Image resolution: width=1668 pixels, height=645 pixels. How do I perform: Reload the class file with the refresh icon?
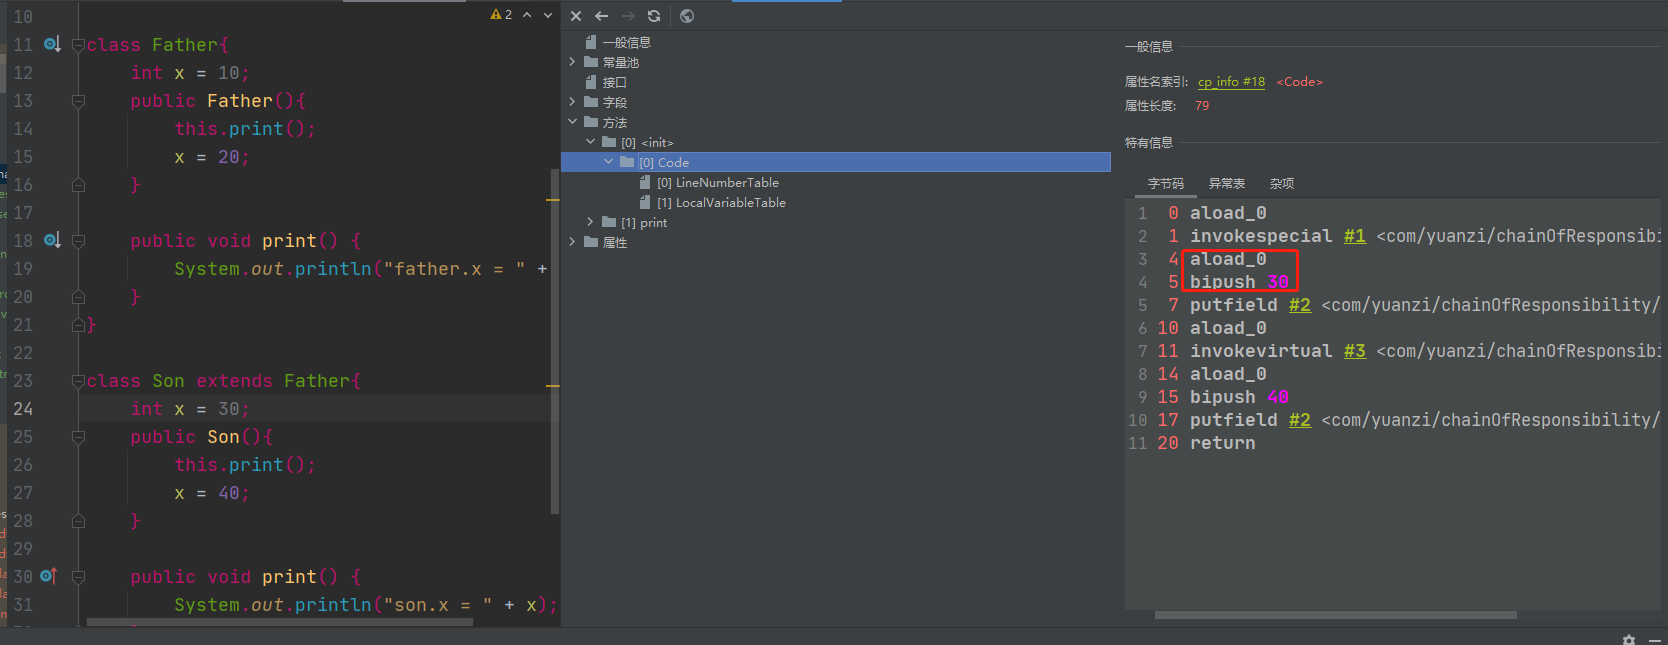pyautogui.click(x=654, y=16)
